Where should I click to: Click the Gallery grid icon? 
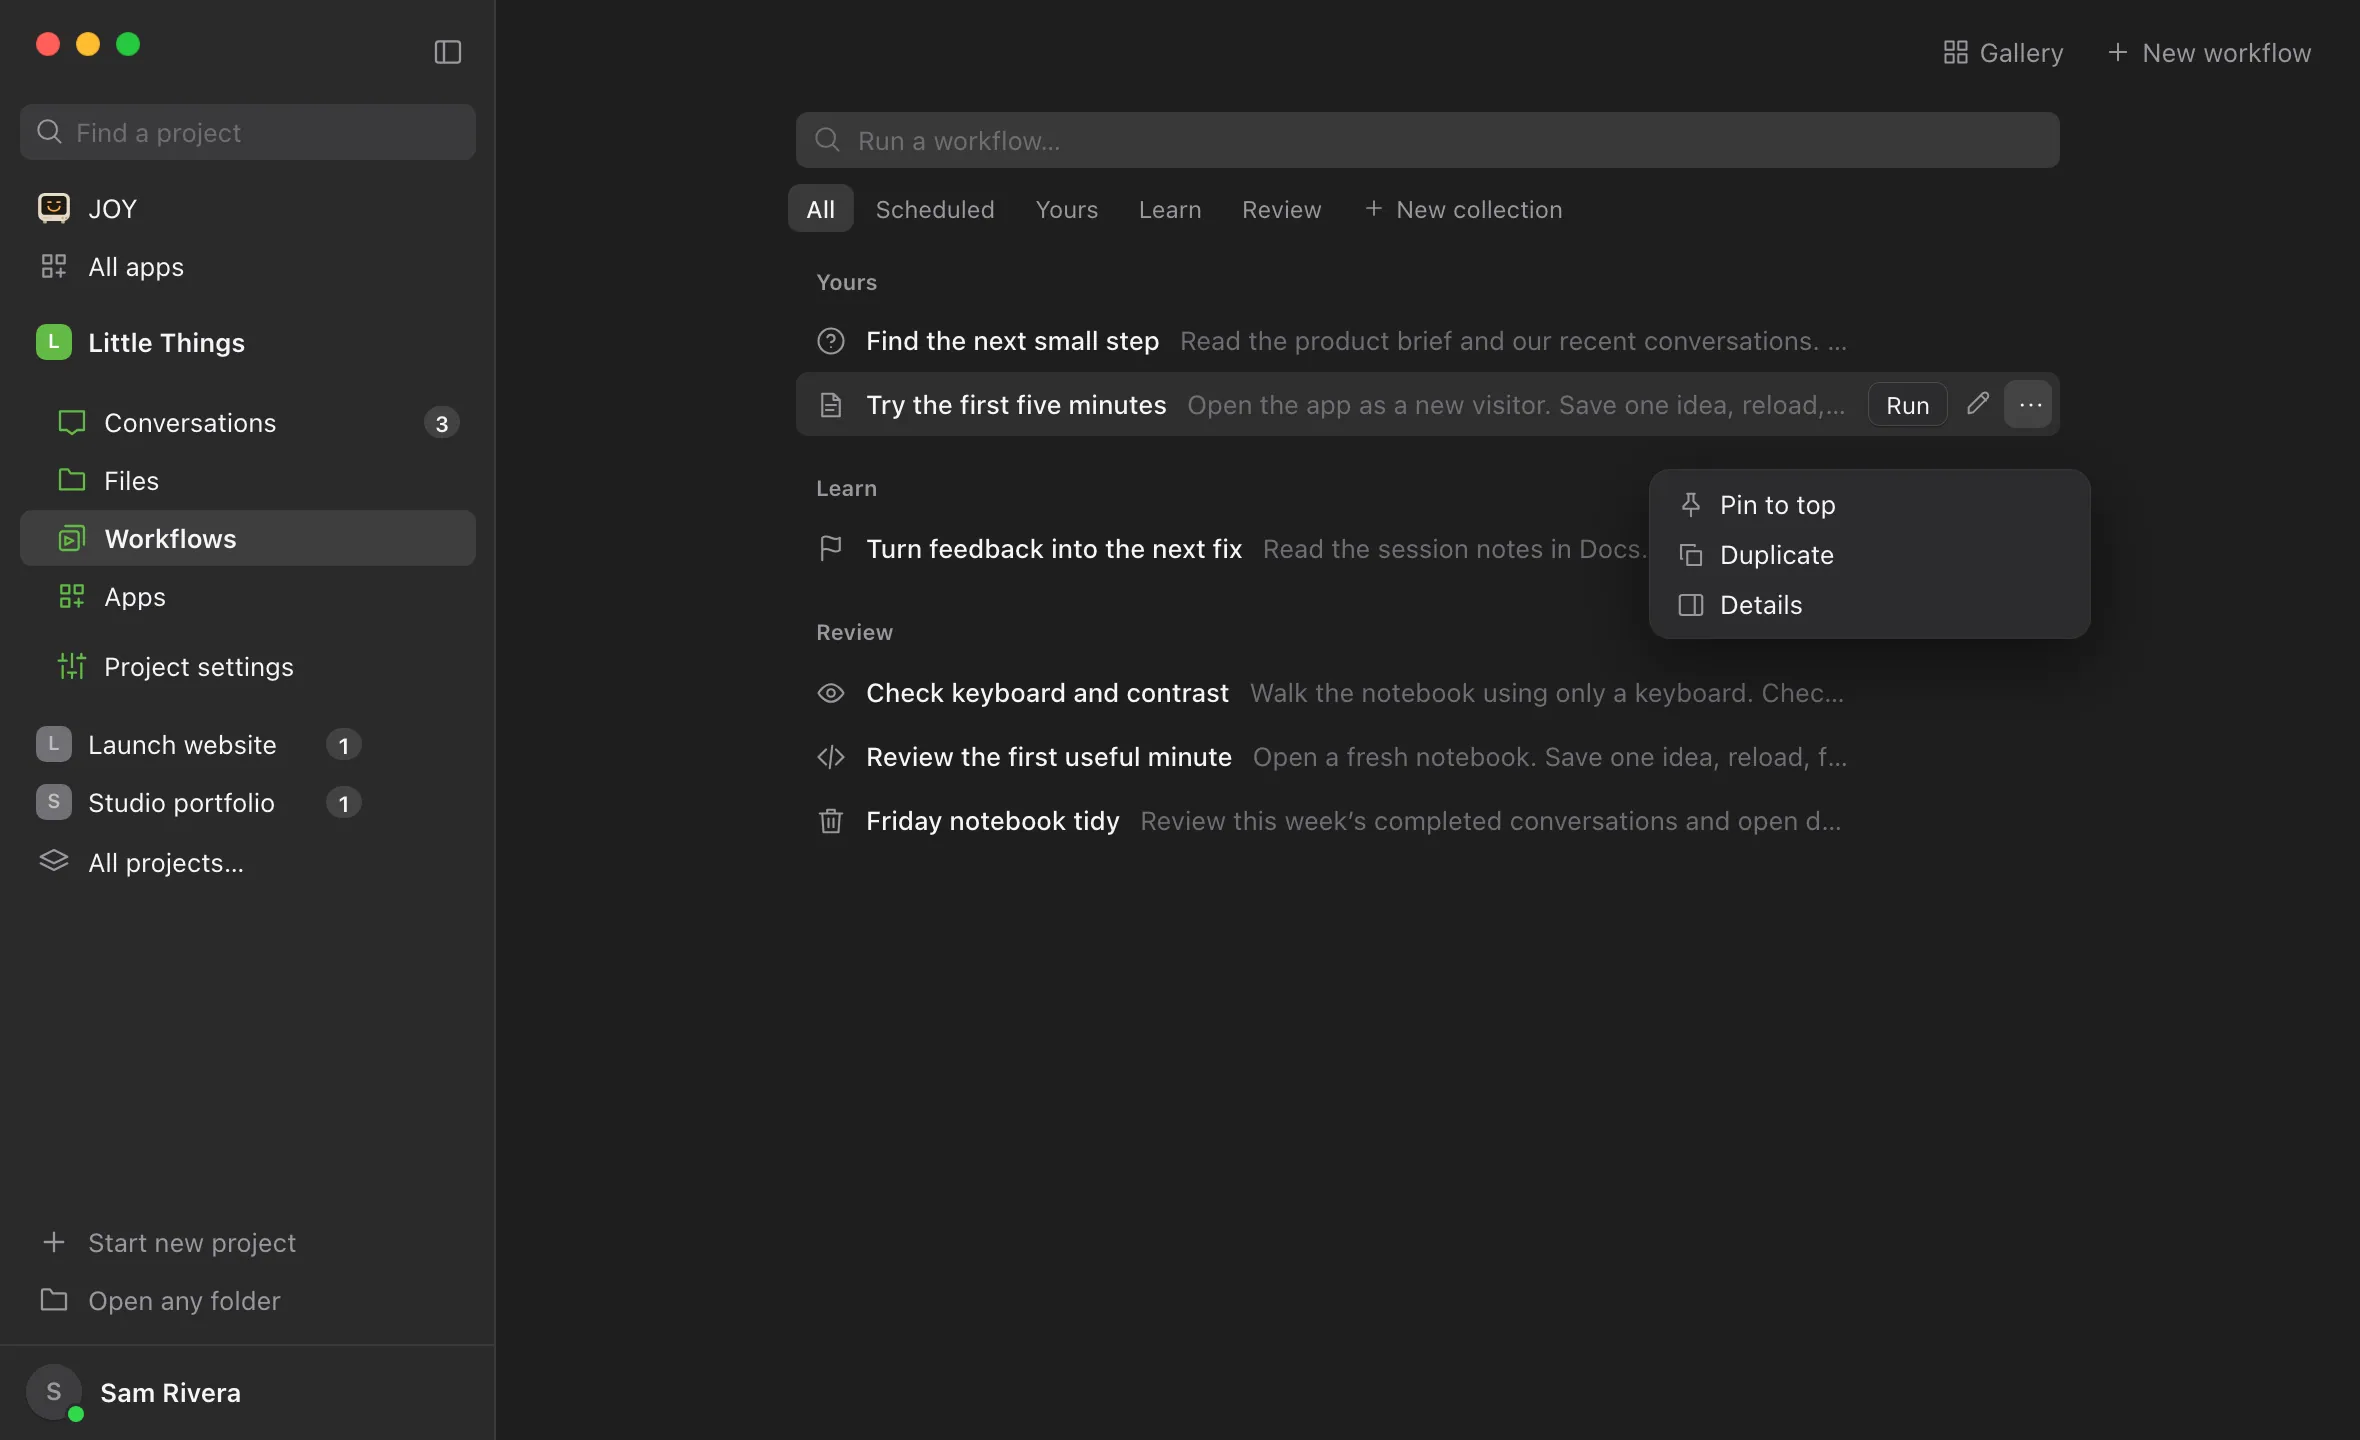tap(1955, 53)
